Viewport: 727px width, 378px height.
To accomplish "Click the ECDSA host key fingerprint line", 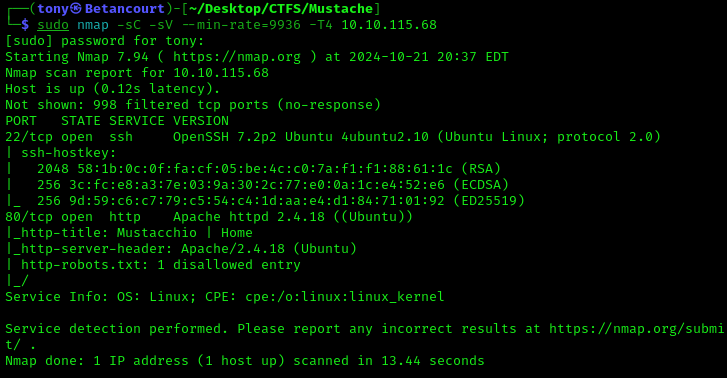I will 273,185.
